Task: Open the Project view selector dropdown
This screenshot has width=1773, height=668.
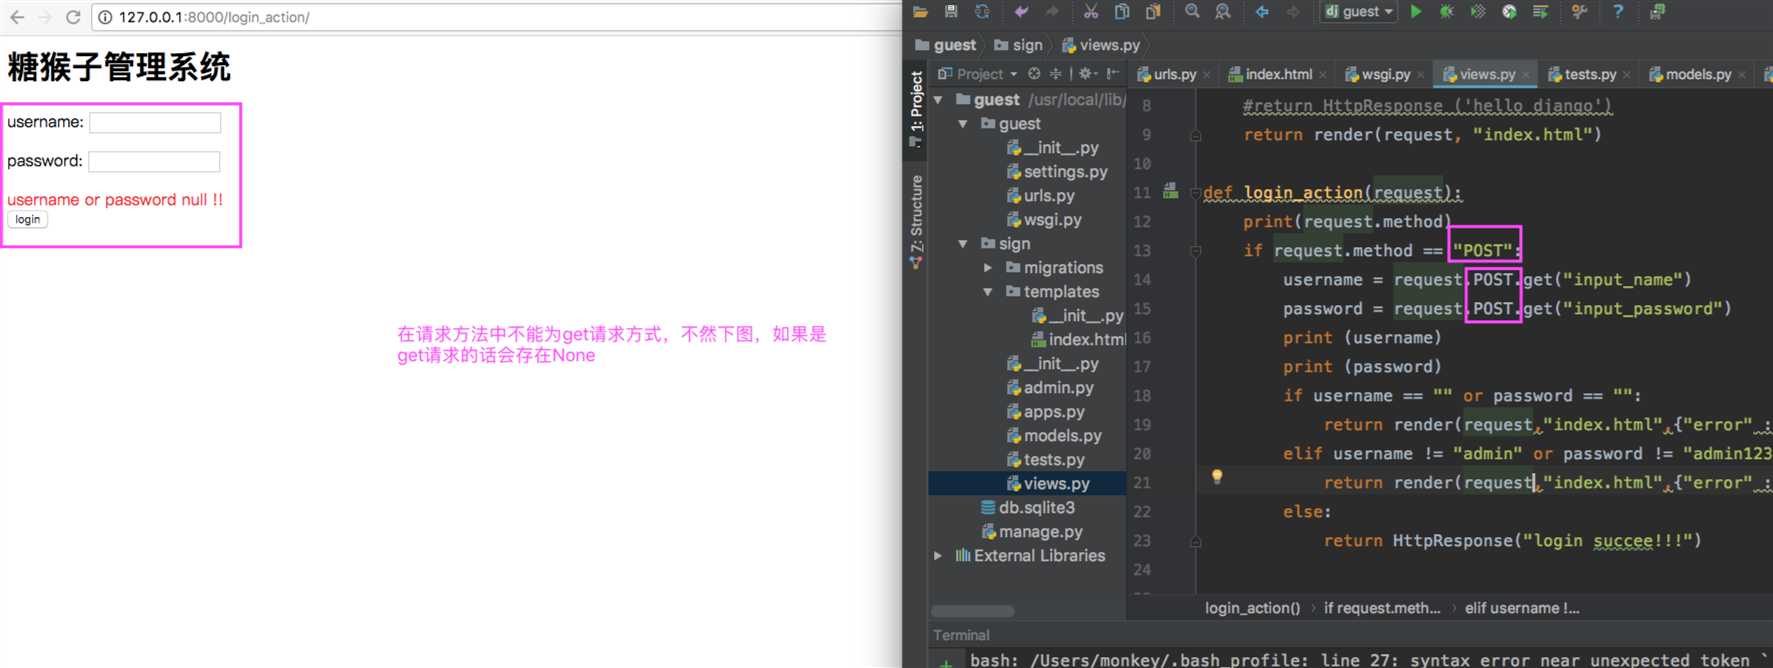Action: [977, 74]
